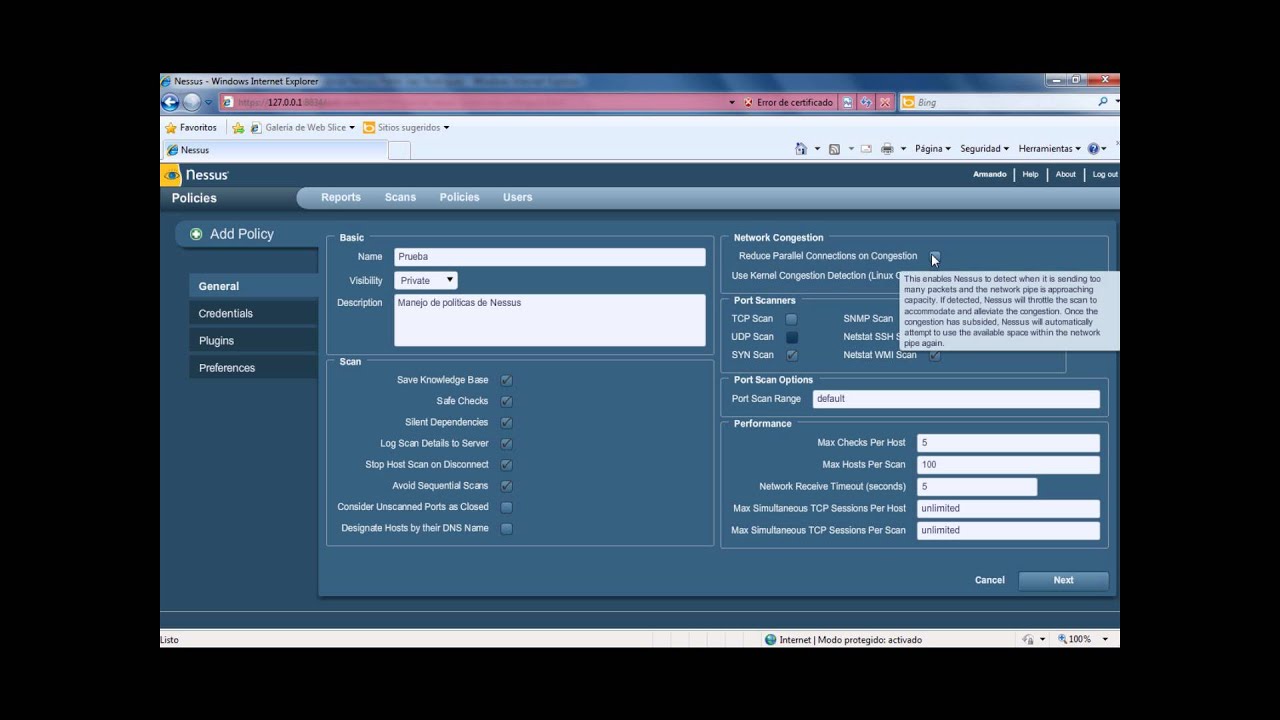This screenshot has width=1280, height=720.
Task: Select the General section in sidebar
Action: 253,286
